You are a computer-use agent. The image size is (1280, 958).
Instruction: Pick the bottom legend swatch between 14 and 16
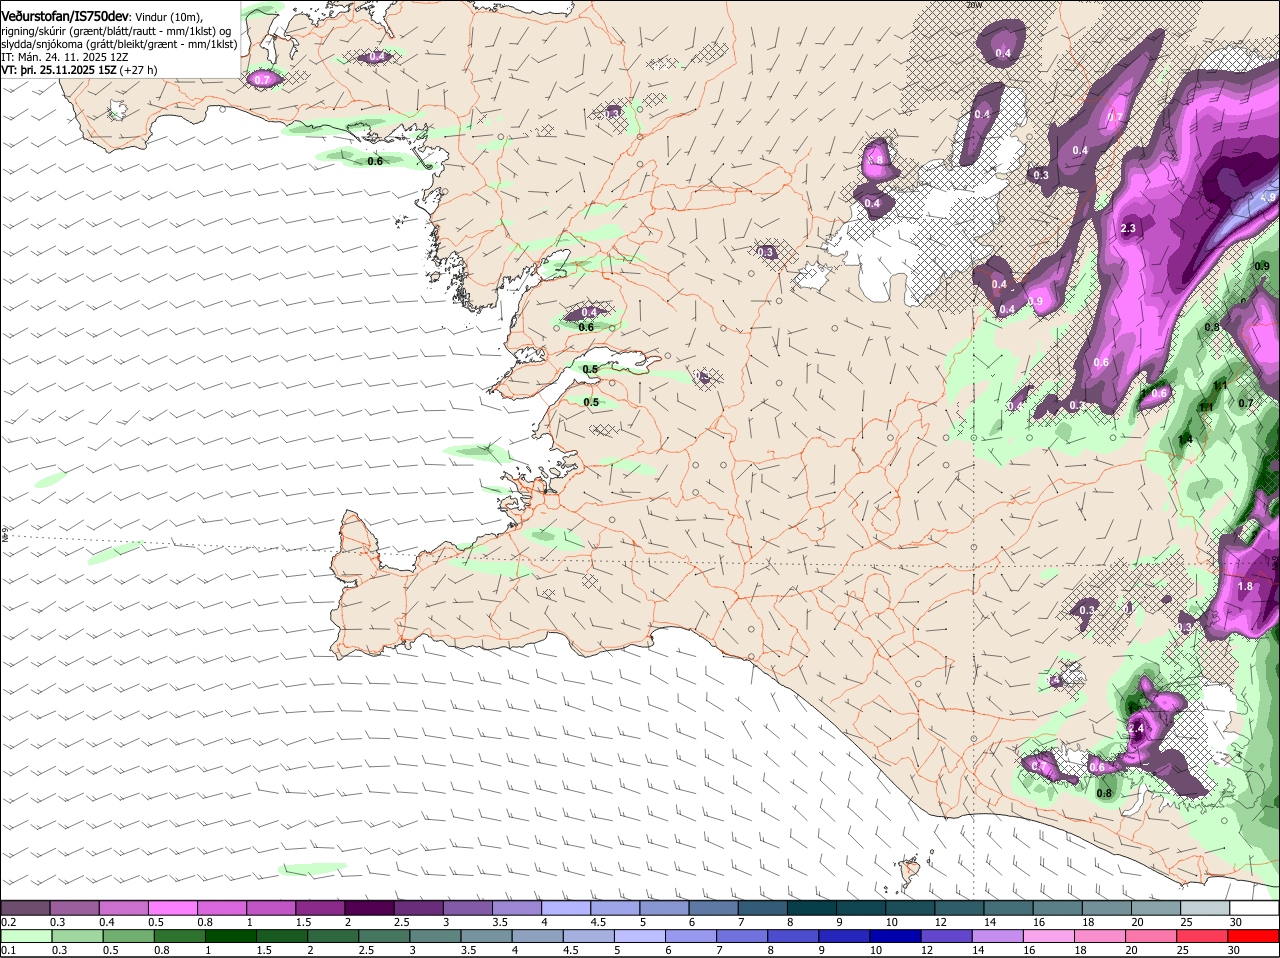click(x=998, y=936)
